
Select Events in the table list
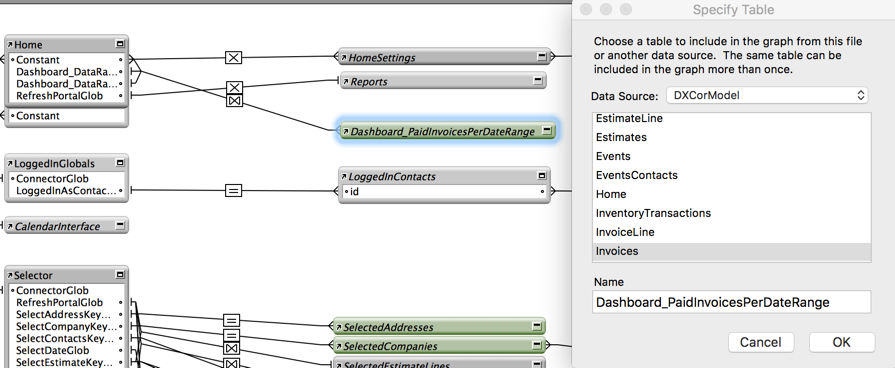pyautogui.click(x=732, y=156)
